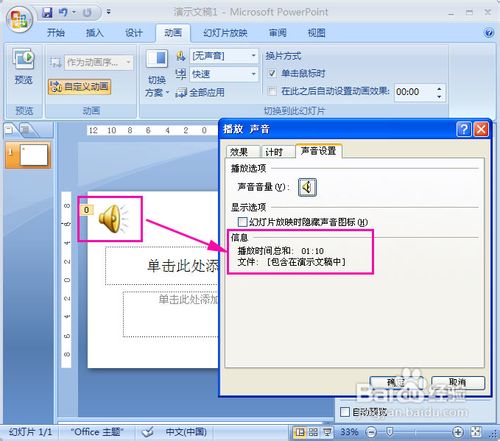
Task: Click the dialog help question mark
Action: point(463,129)
